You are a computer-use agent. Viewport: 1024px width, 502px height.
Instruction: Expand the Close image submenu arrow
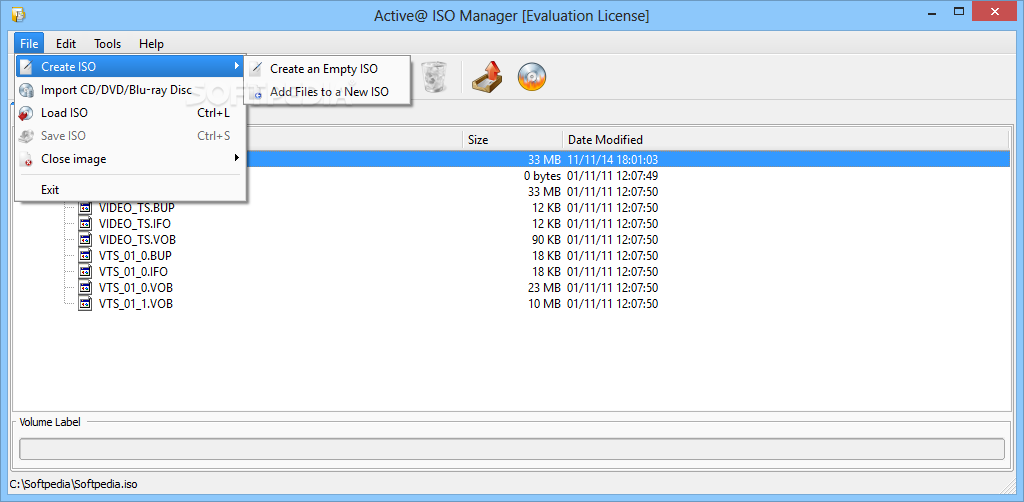point(236,157)
